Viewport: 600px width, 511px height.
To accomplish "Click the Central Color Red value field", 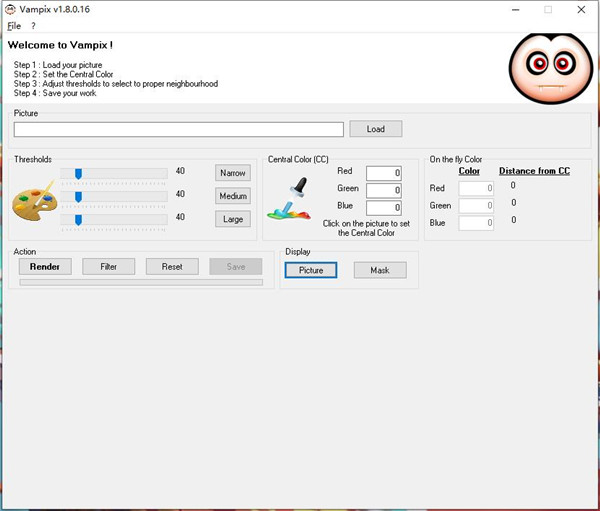I will [383, 173].
